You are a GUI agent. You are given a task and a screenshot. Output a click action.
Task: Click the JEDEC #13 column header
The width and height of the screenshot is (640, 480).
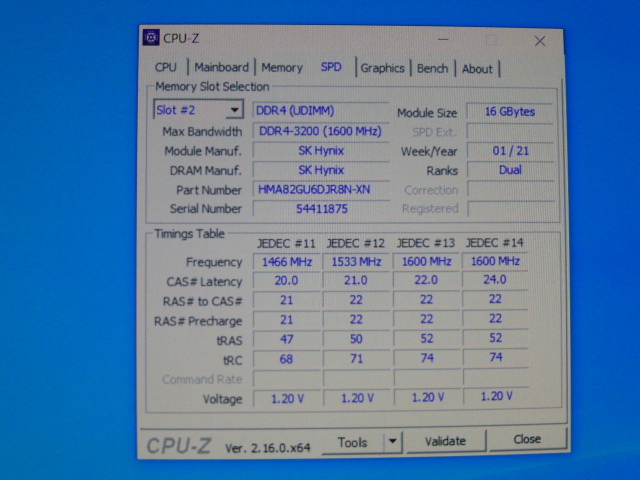(426, 243)
